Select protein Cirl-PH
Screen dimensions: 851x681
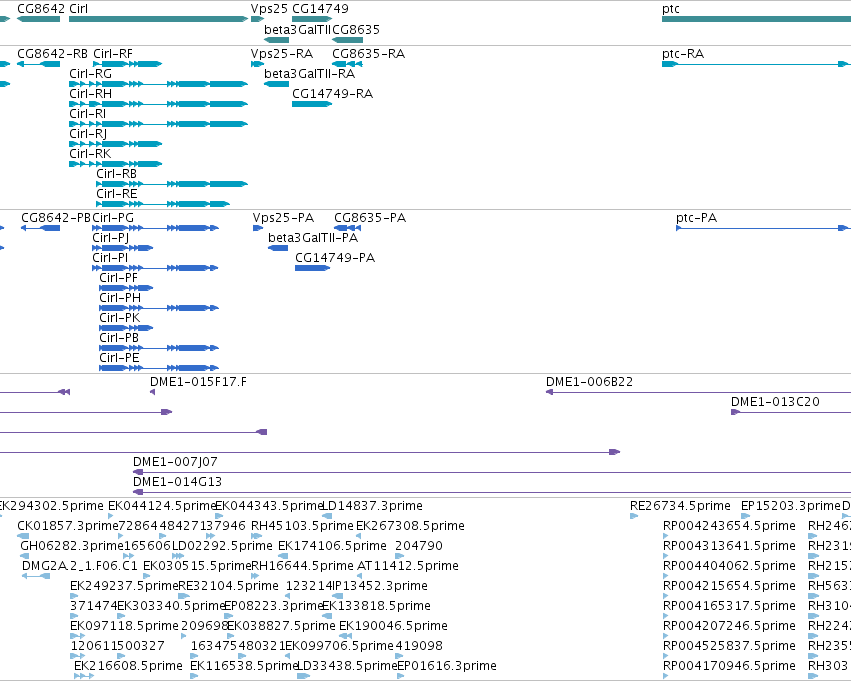120,298
